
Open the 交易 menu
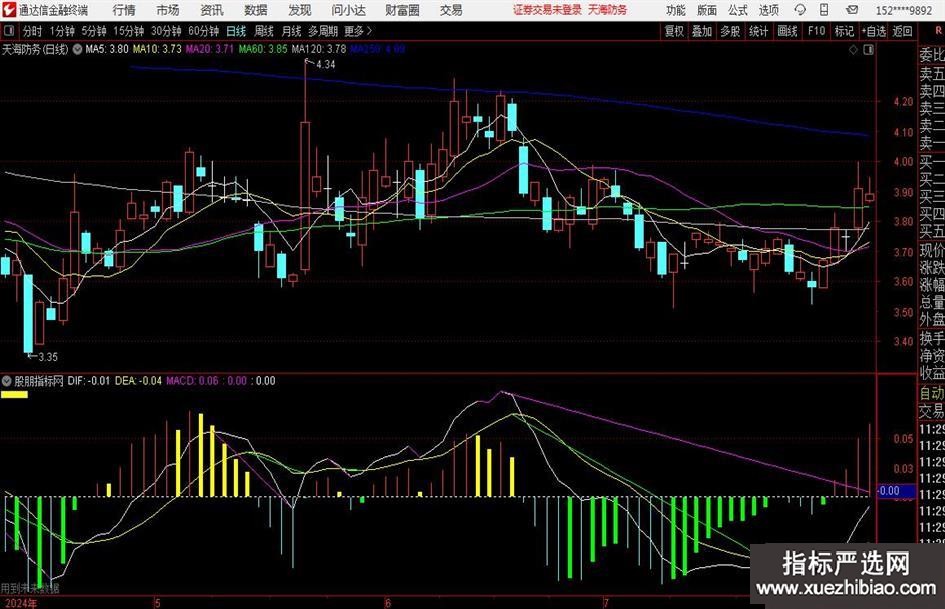click(451, 10)
